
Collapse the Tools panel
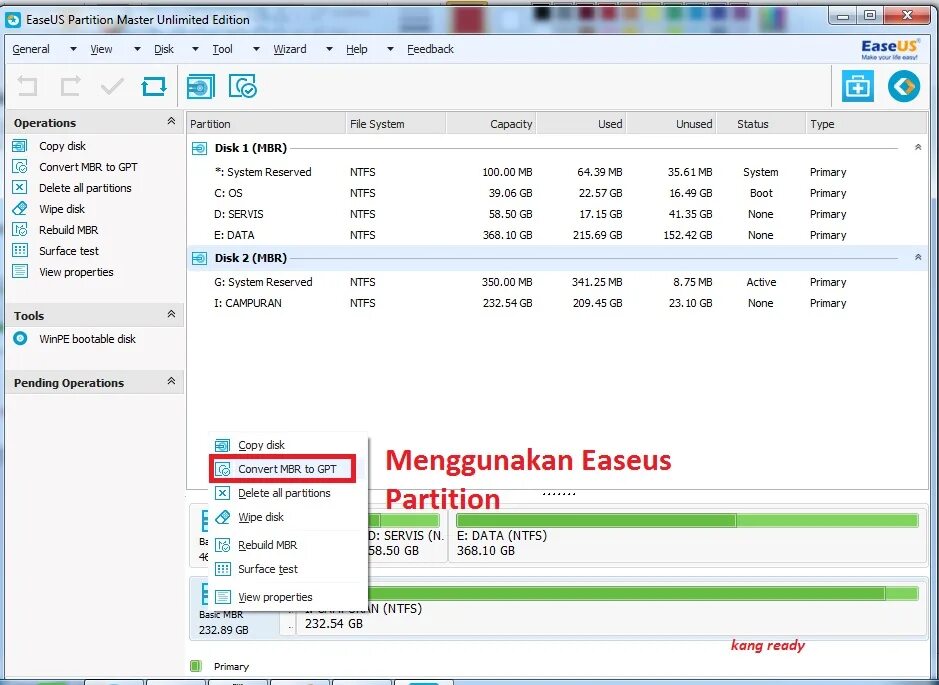171,314
